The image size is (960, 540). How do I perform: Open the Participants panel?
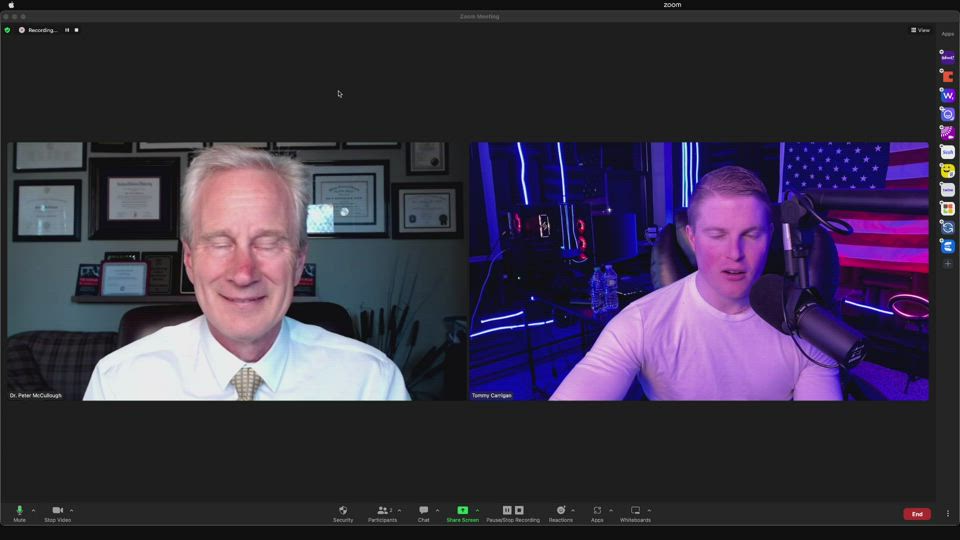(382, 511)
